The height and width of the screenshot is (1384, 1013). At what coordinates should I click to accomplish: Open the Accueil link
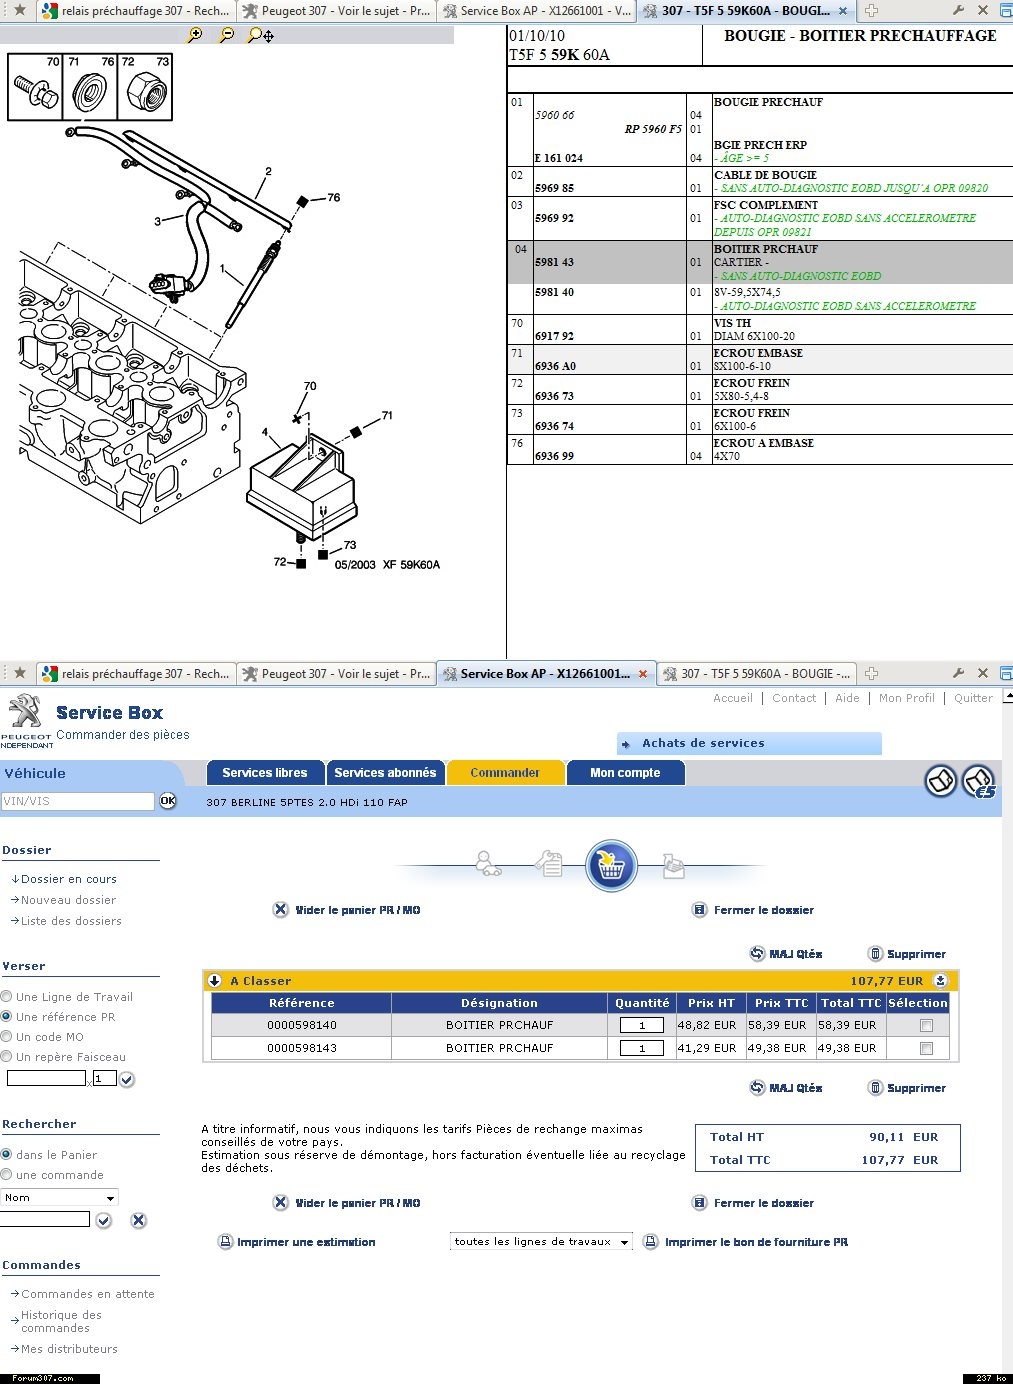tap(733, 698)
